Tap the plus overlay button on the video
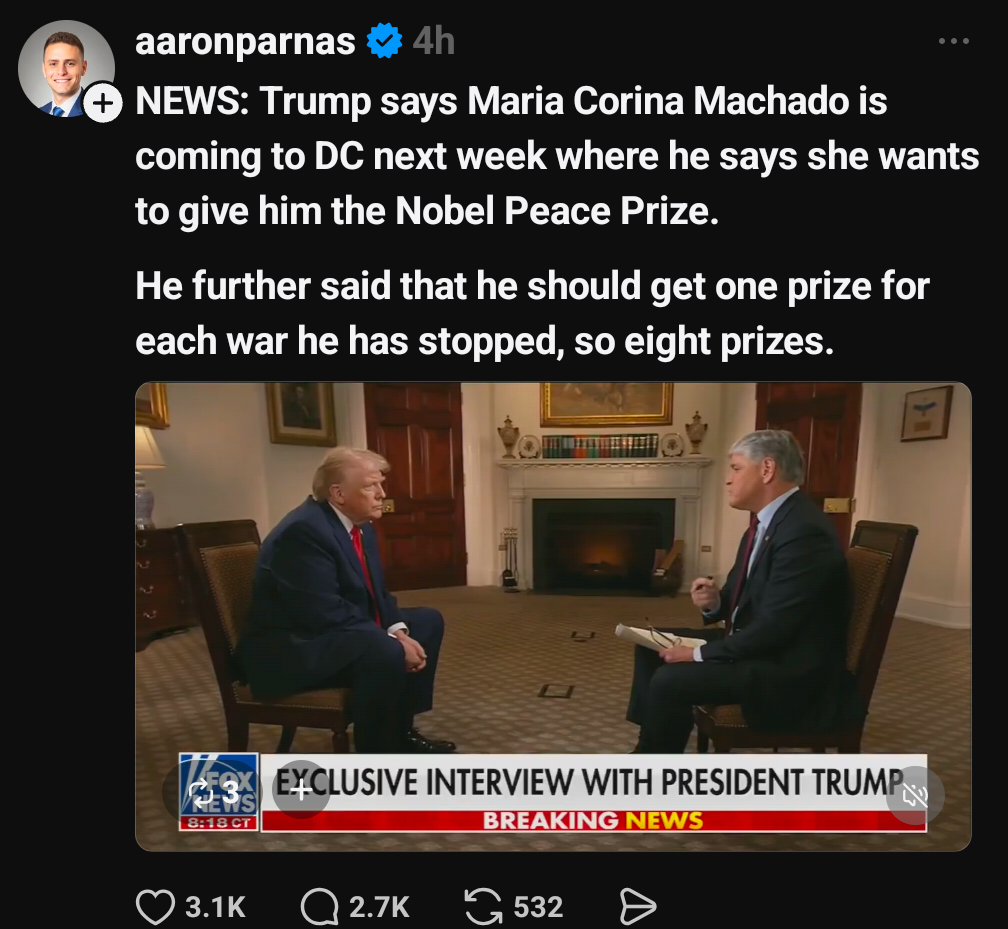Image resolution: width=1008 pixels, height=929 pixels. coord(301,790)
